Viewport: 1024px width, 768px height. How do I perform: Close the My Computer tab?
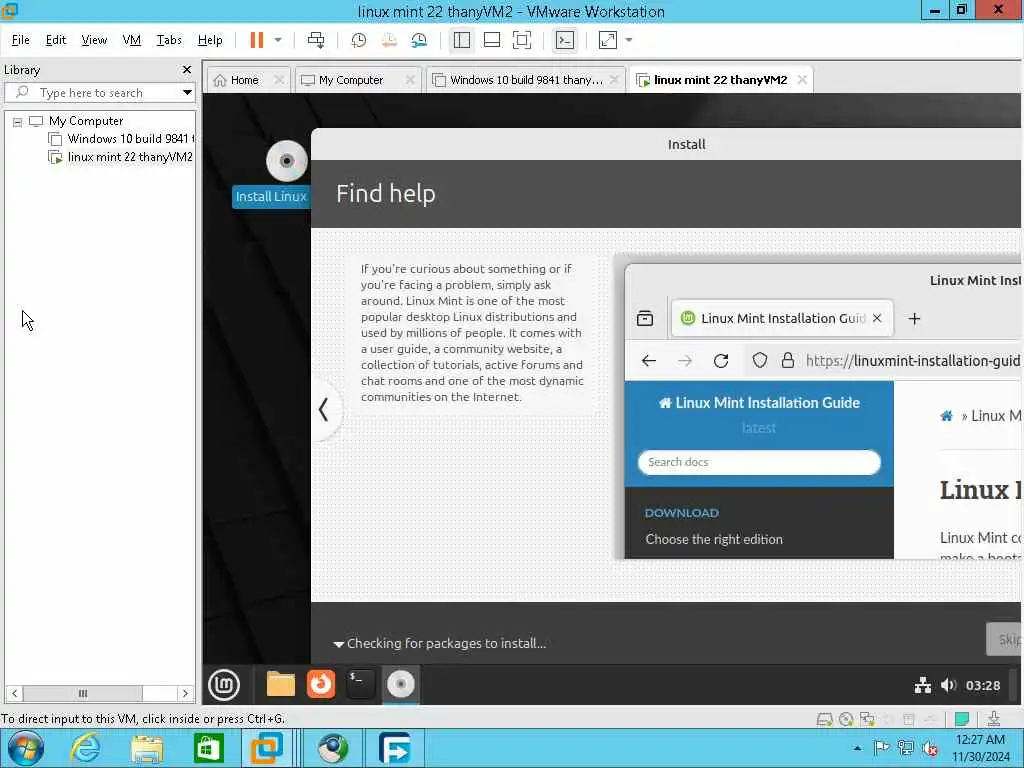point(410,80)
